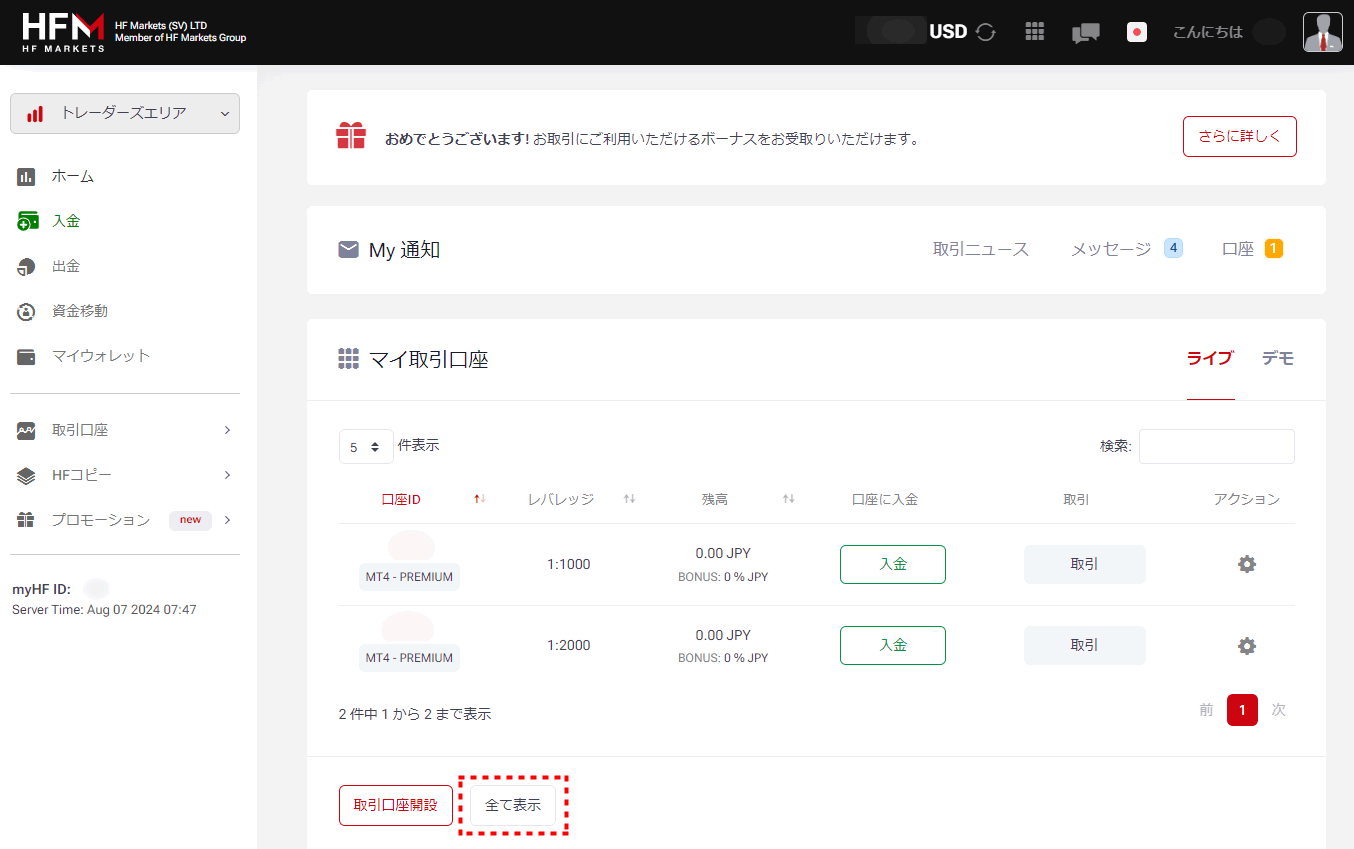The height and width of the screenshot is (849, 1354).
Task: Click the 前 pagination link
Action: pyautogui.click(x=1206, y=710)
